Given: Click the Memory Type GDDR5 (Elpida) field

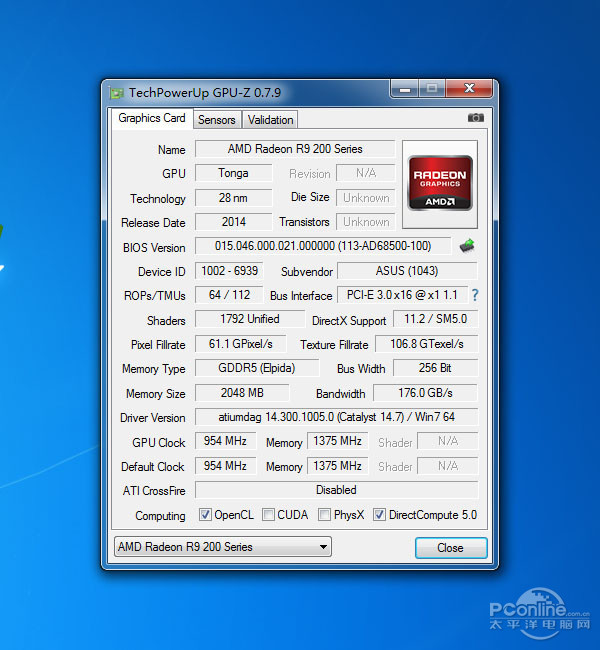Looking at the screenshot, I should [257, 368].
